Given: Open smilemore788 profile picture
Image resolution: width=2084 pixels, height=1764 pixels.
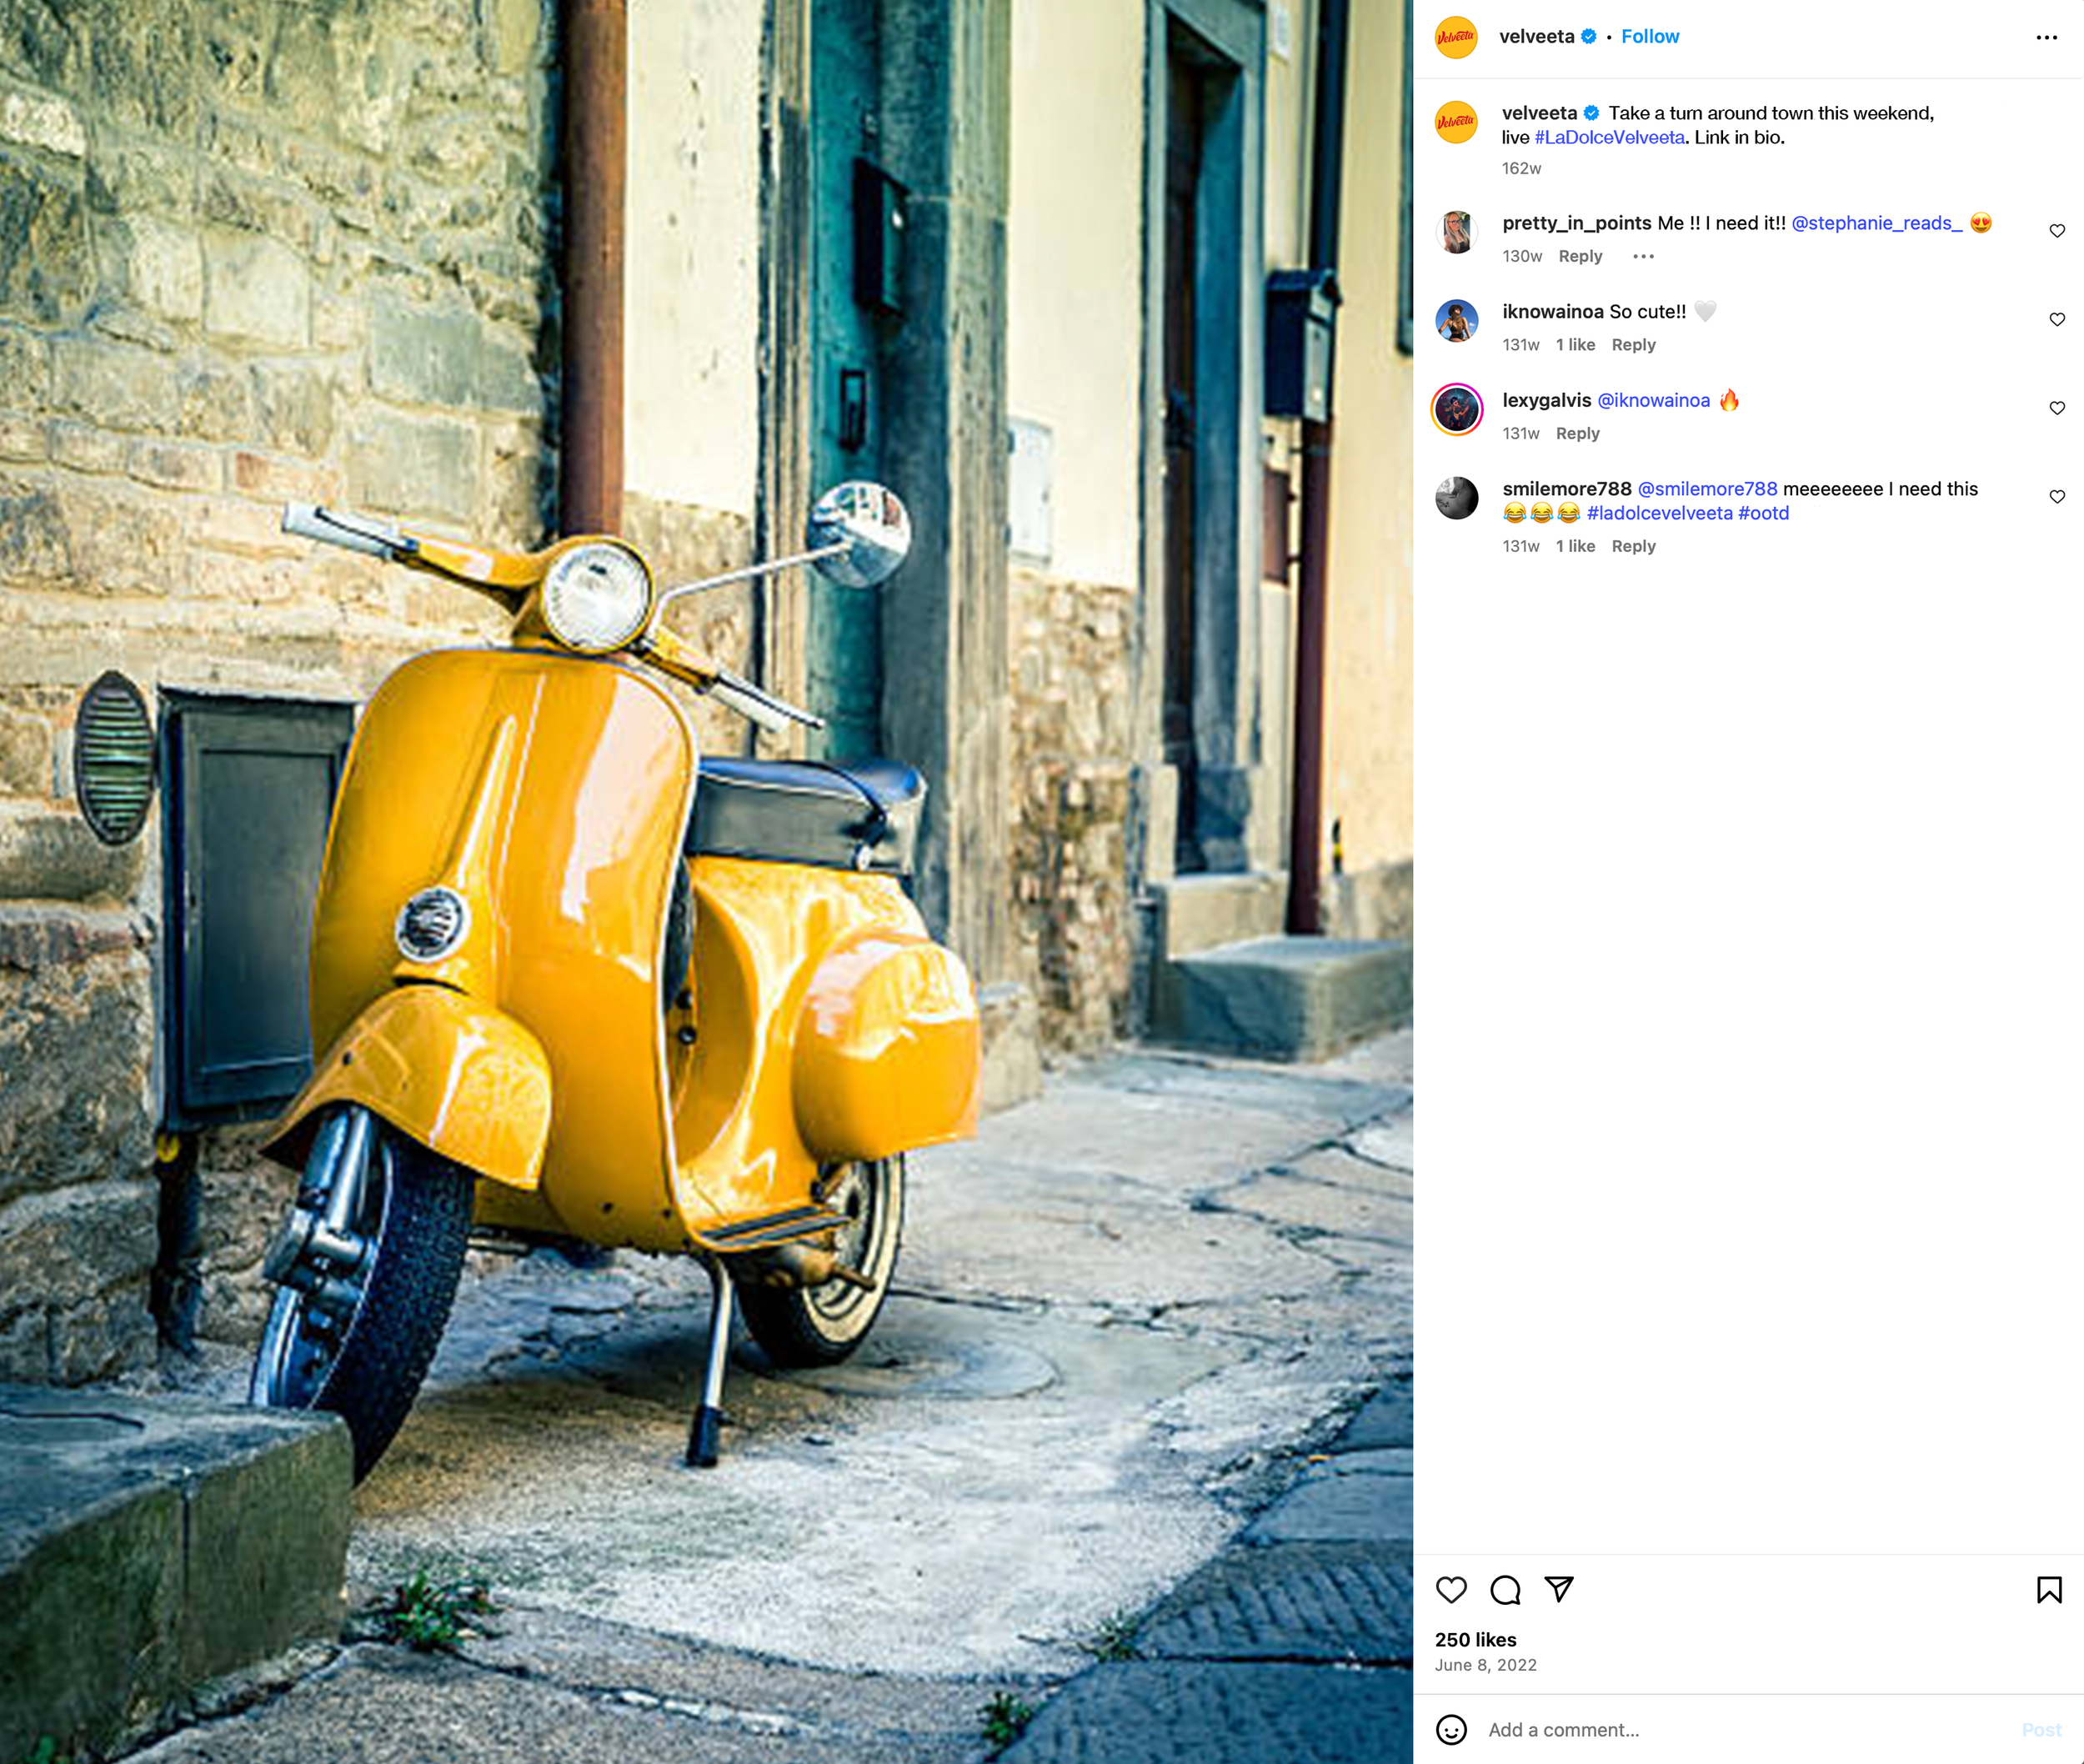Looking at the screenshot, I should (1457, 498).
